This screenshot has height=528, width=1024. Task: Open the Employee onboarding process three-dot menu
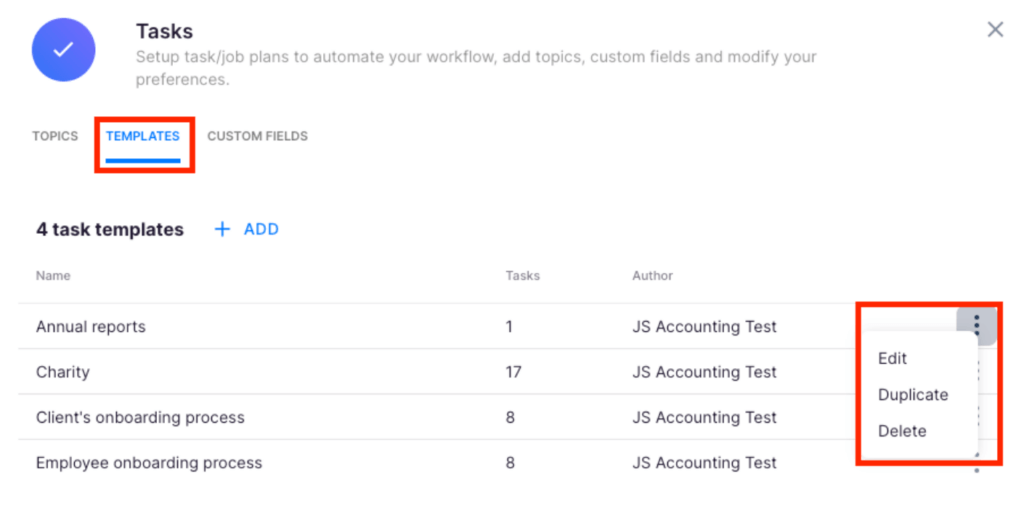tap(976, 465)
